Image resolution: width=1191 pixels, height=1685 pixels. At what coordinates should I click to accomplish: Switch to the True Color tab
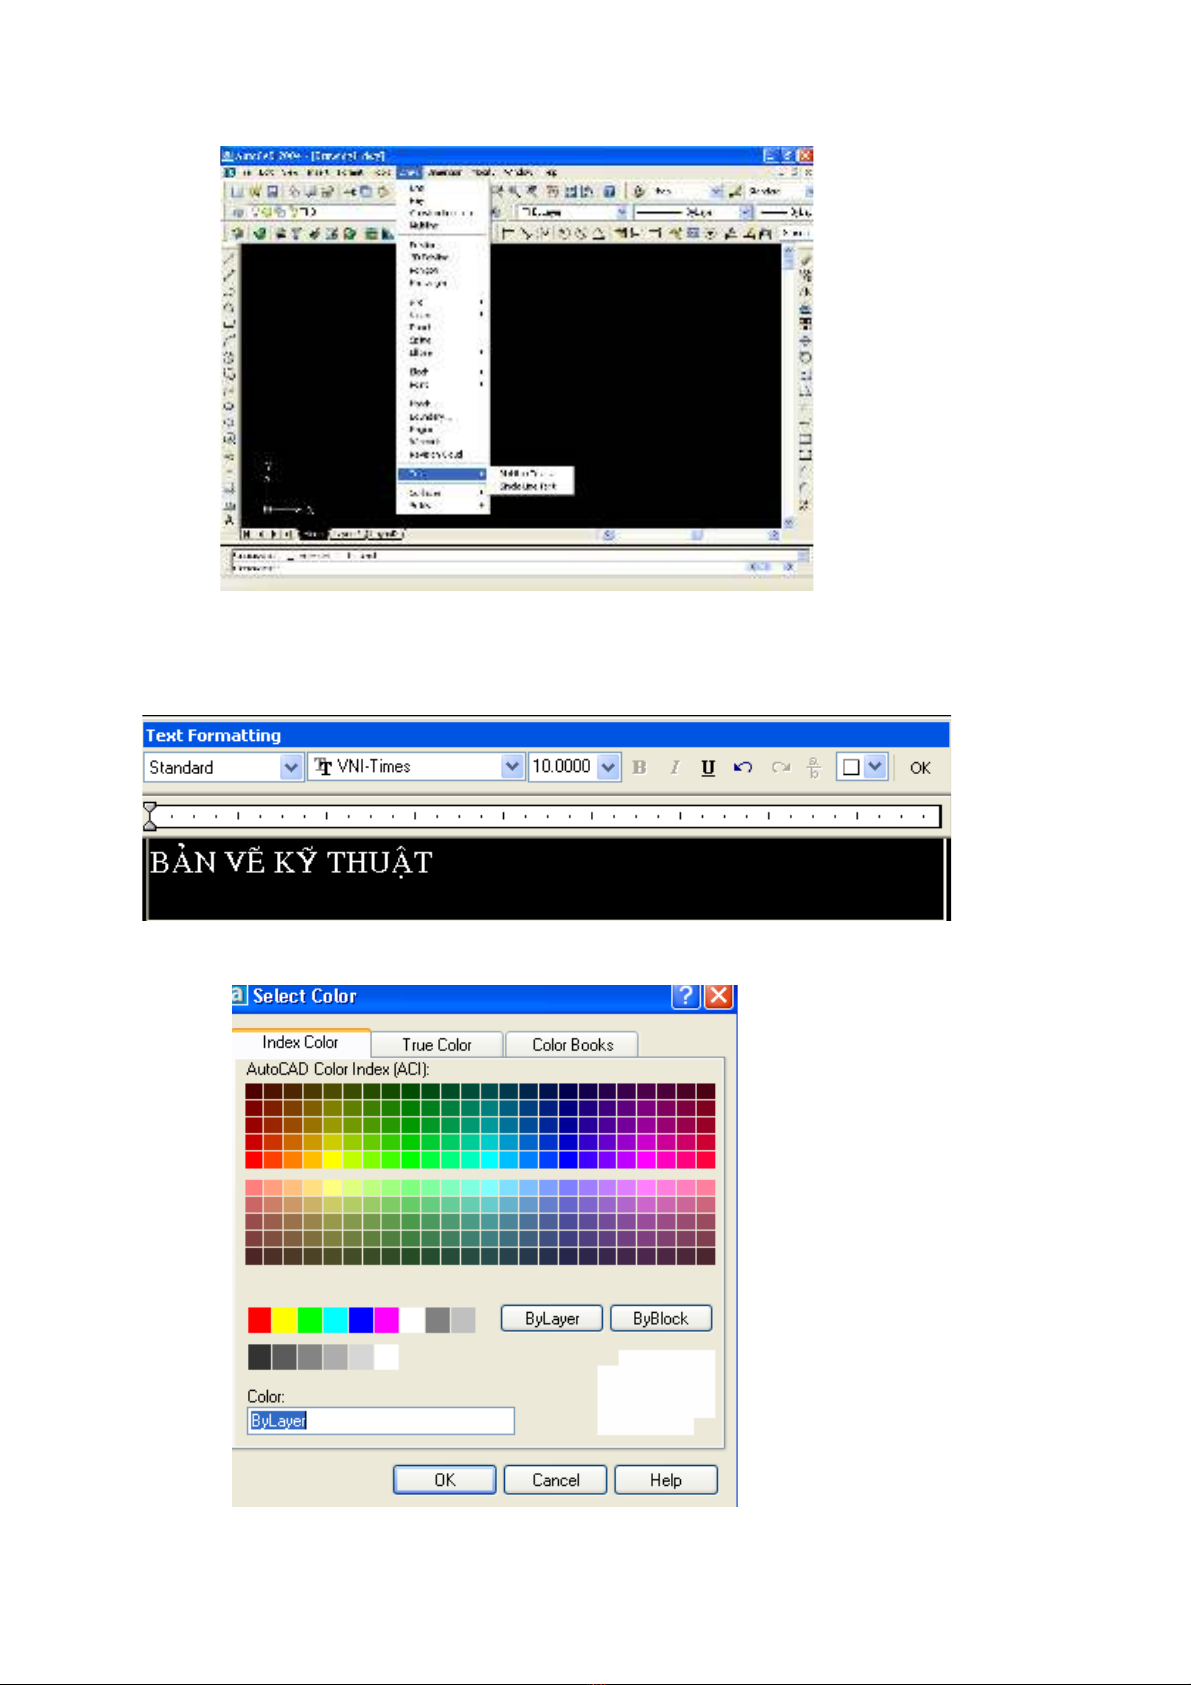point(437,1045)
